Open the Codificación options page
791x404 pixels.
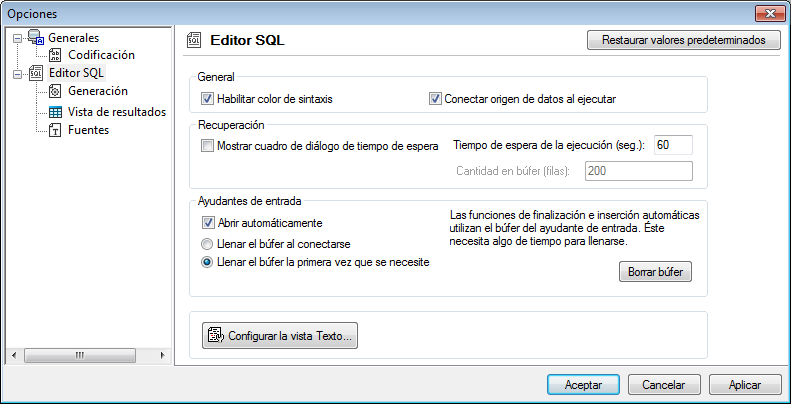101,55
